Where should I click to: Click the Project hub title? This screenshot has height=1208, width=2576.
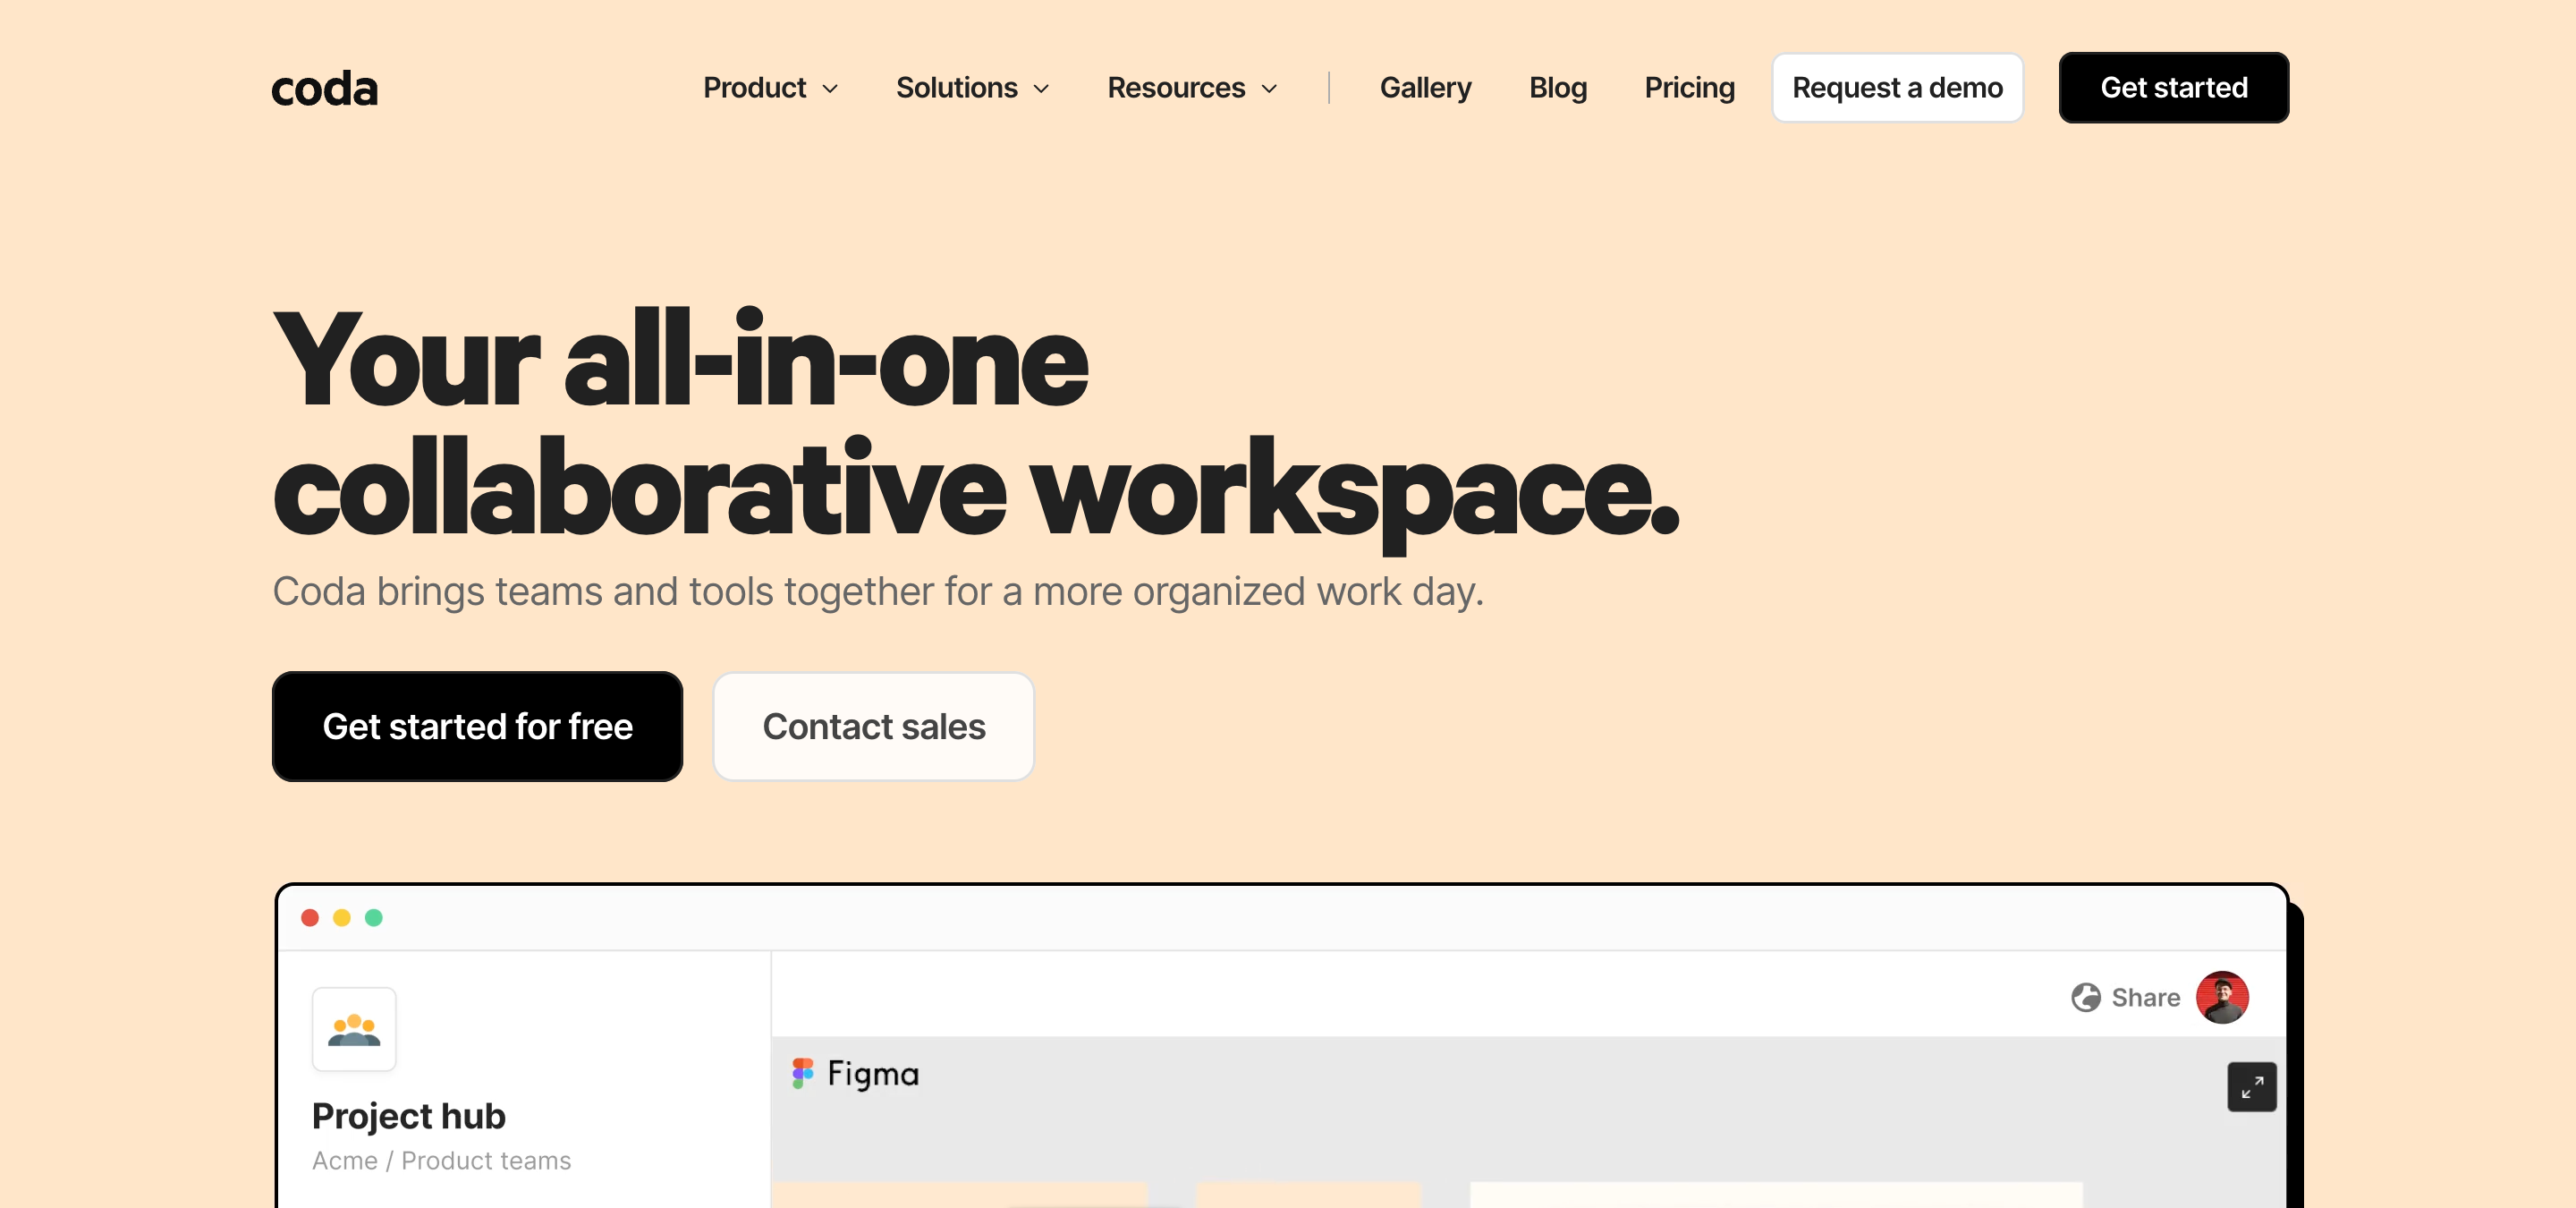tap(408, 1116)
